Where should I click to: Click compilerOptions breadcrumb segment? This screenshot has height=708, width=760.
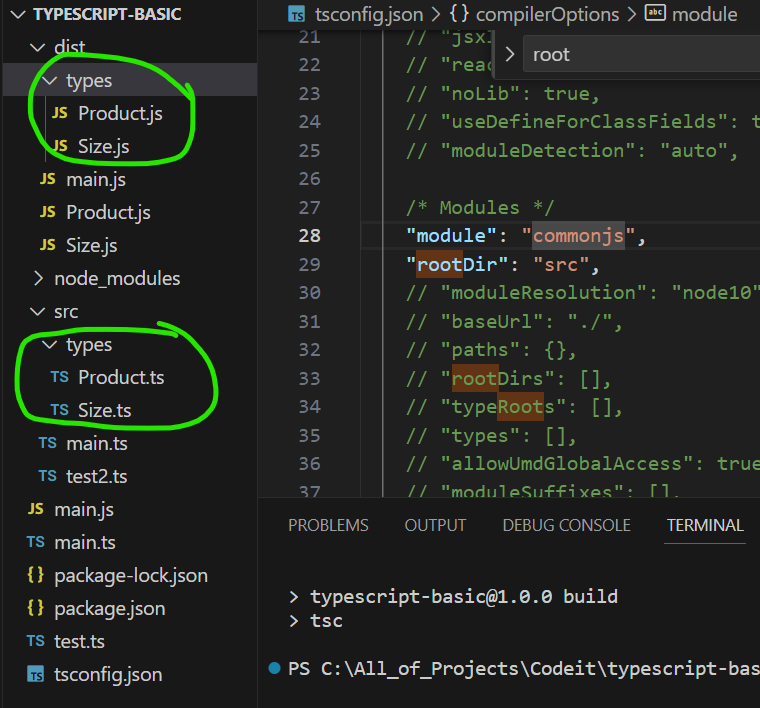[x=547, y=15]
